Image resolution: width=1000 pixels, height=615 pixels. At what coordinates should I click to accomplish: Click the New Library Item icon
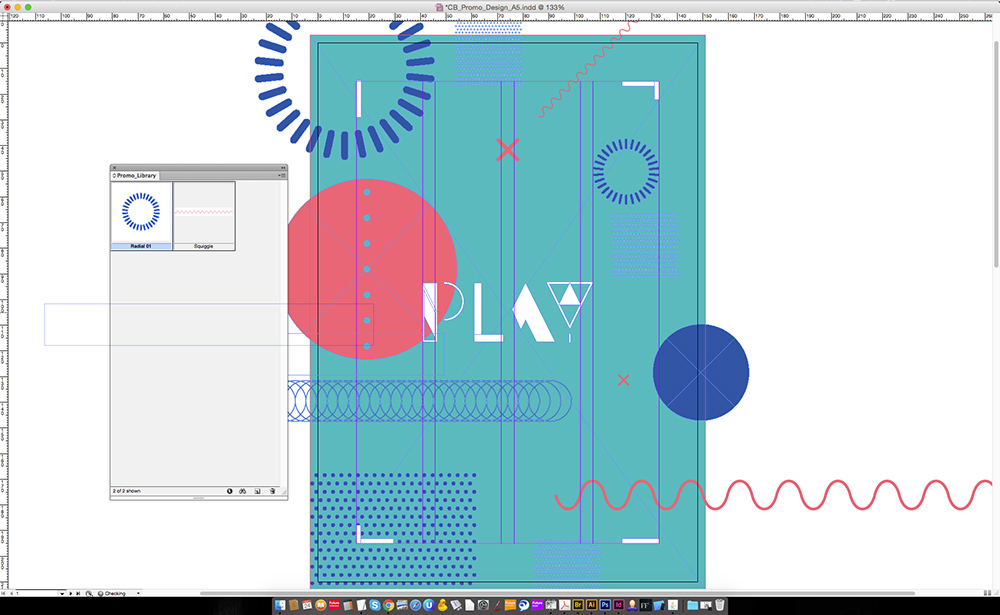(257, 491)
